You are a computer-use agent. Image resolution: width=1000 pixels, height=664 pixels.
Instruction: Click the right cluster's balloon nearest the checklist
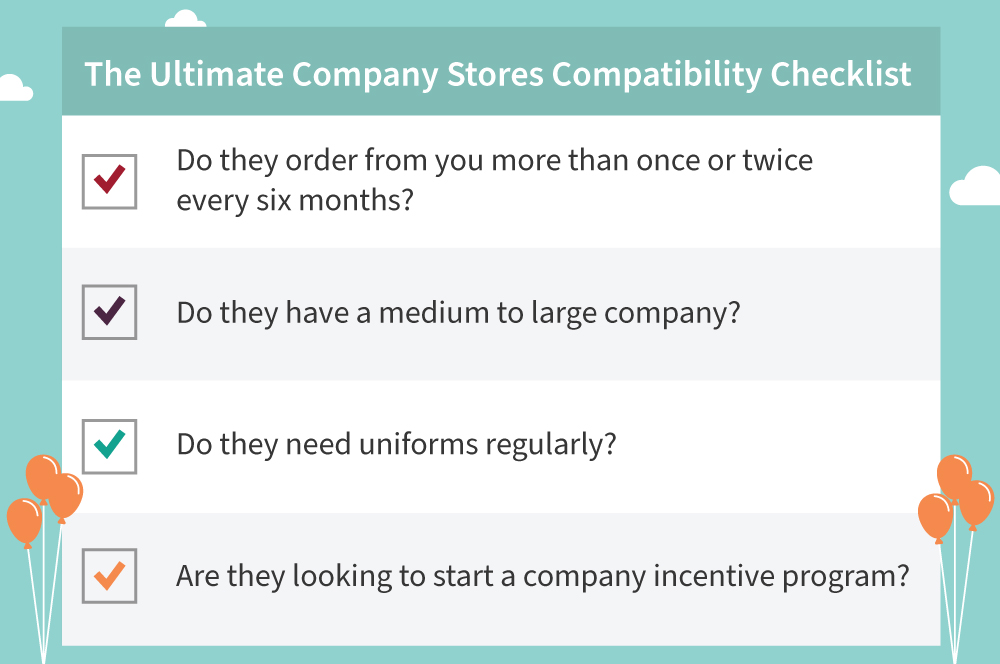click(x=935, y=516)
